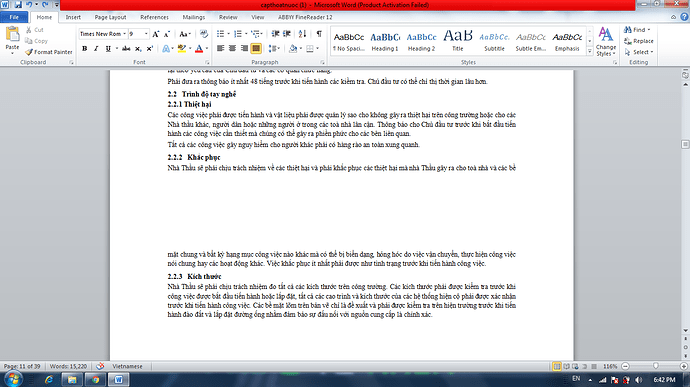
Task: Adjust the zoom slider in status bar
Action: point(655,366)
